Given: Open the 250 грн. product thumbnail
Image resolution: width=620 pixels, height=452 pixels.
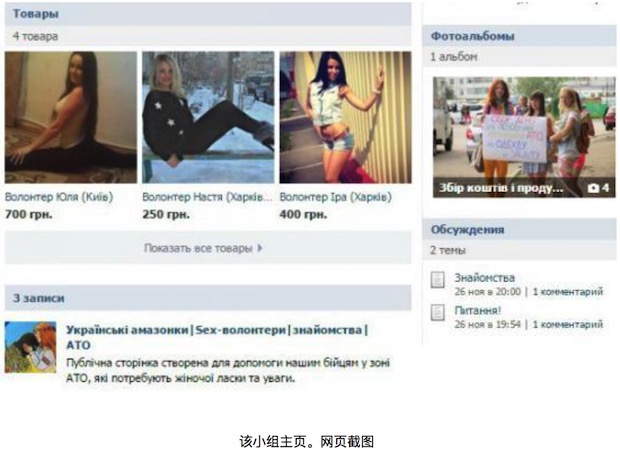Looking at the screenshot, I should (208, 117).
